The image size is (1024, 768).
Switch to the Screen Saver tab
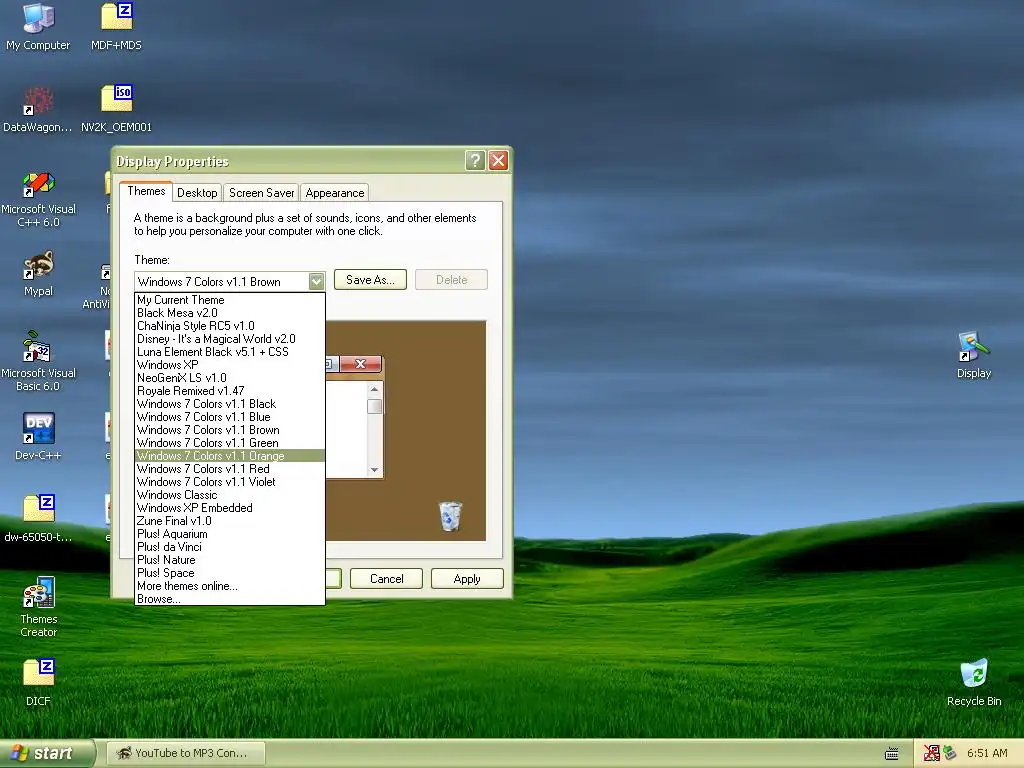pyautogui.click(x=261, y=193)
